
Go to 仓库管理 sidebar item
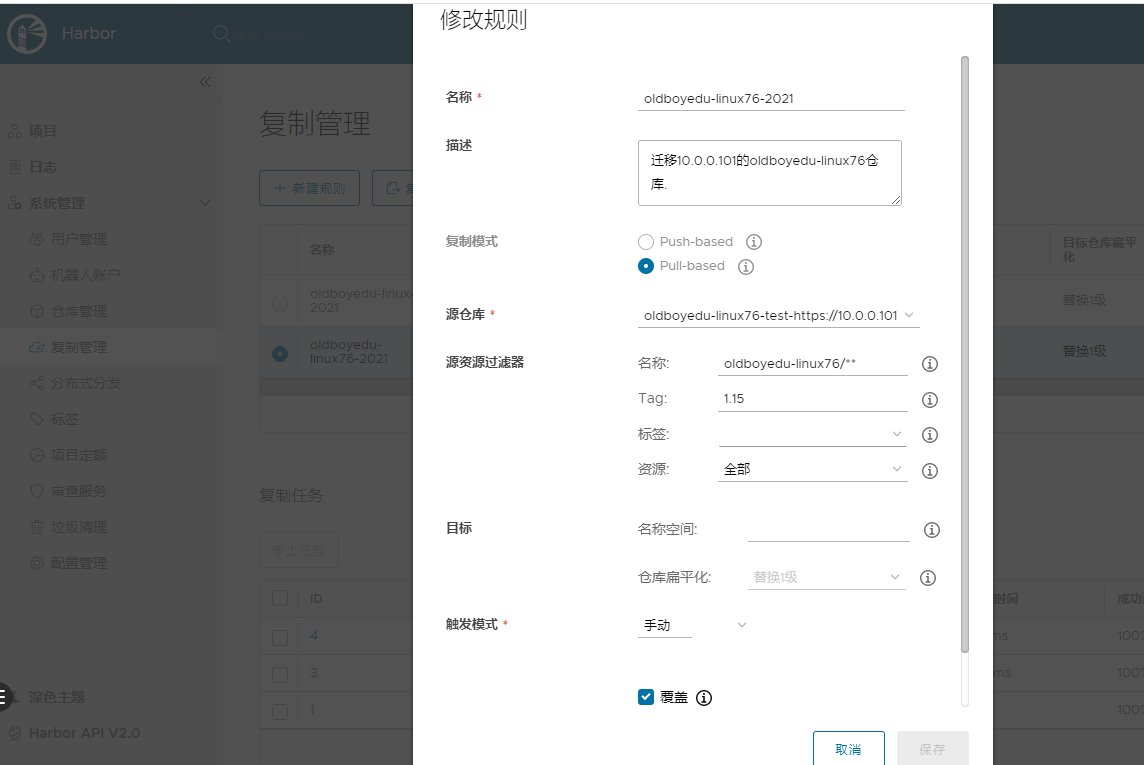click(x=79, y=311)
